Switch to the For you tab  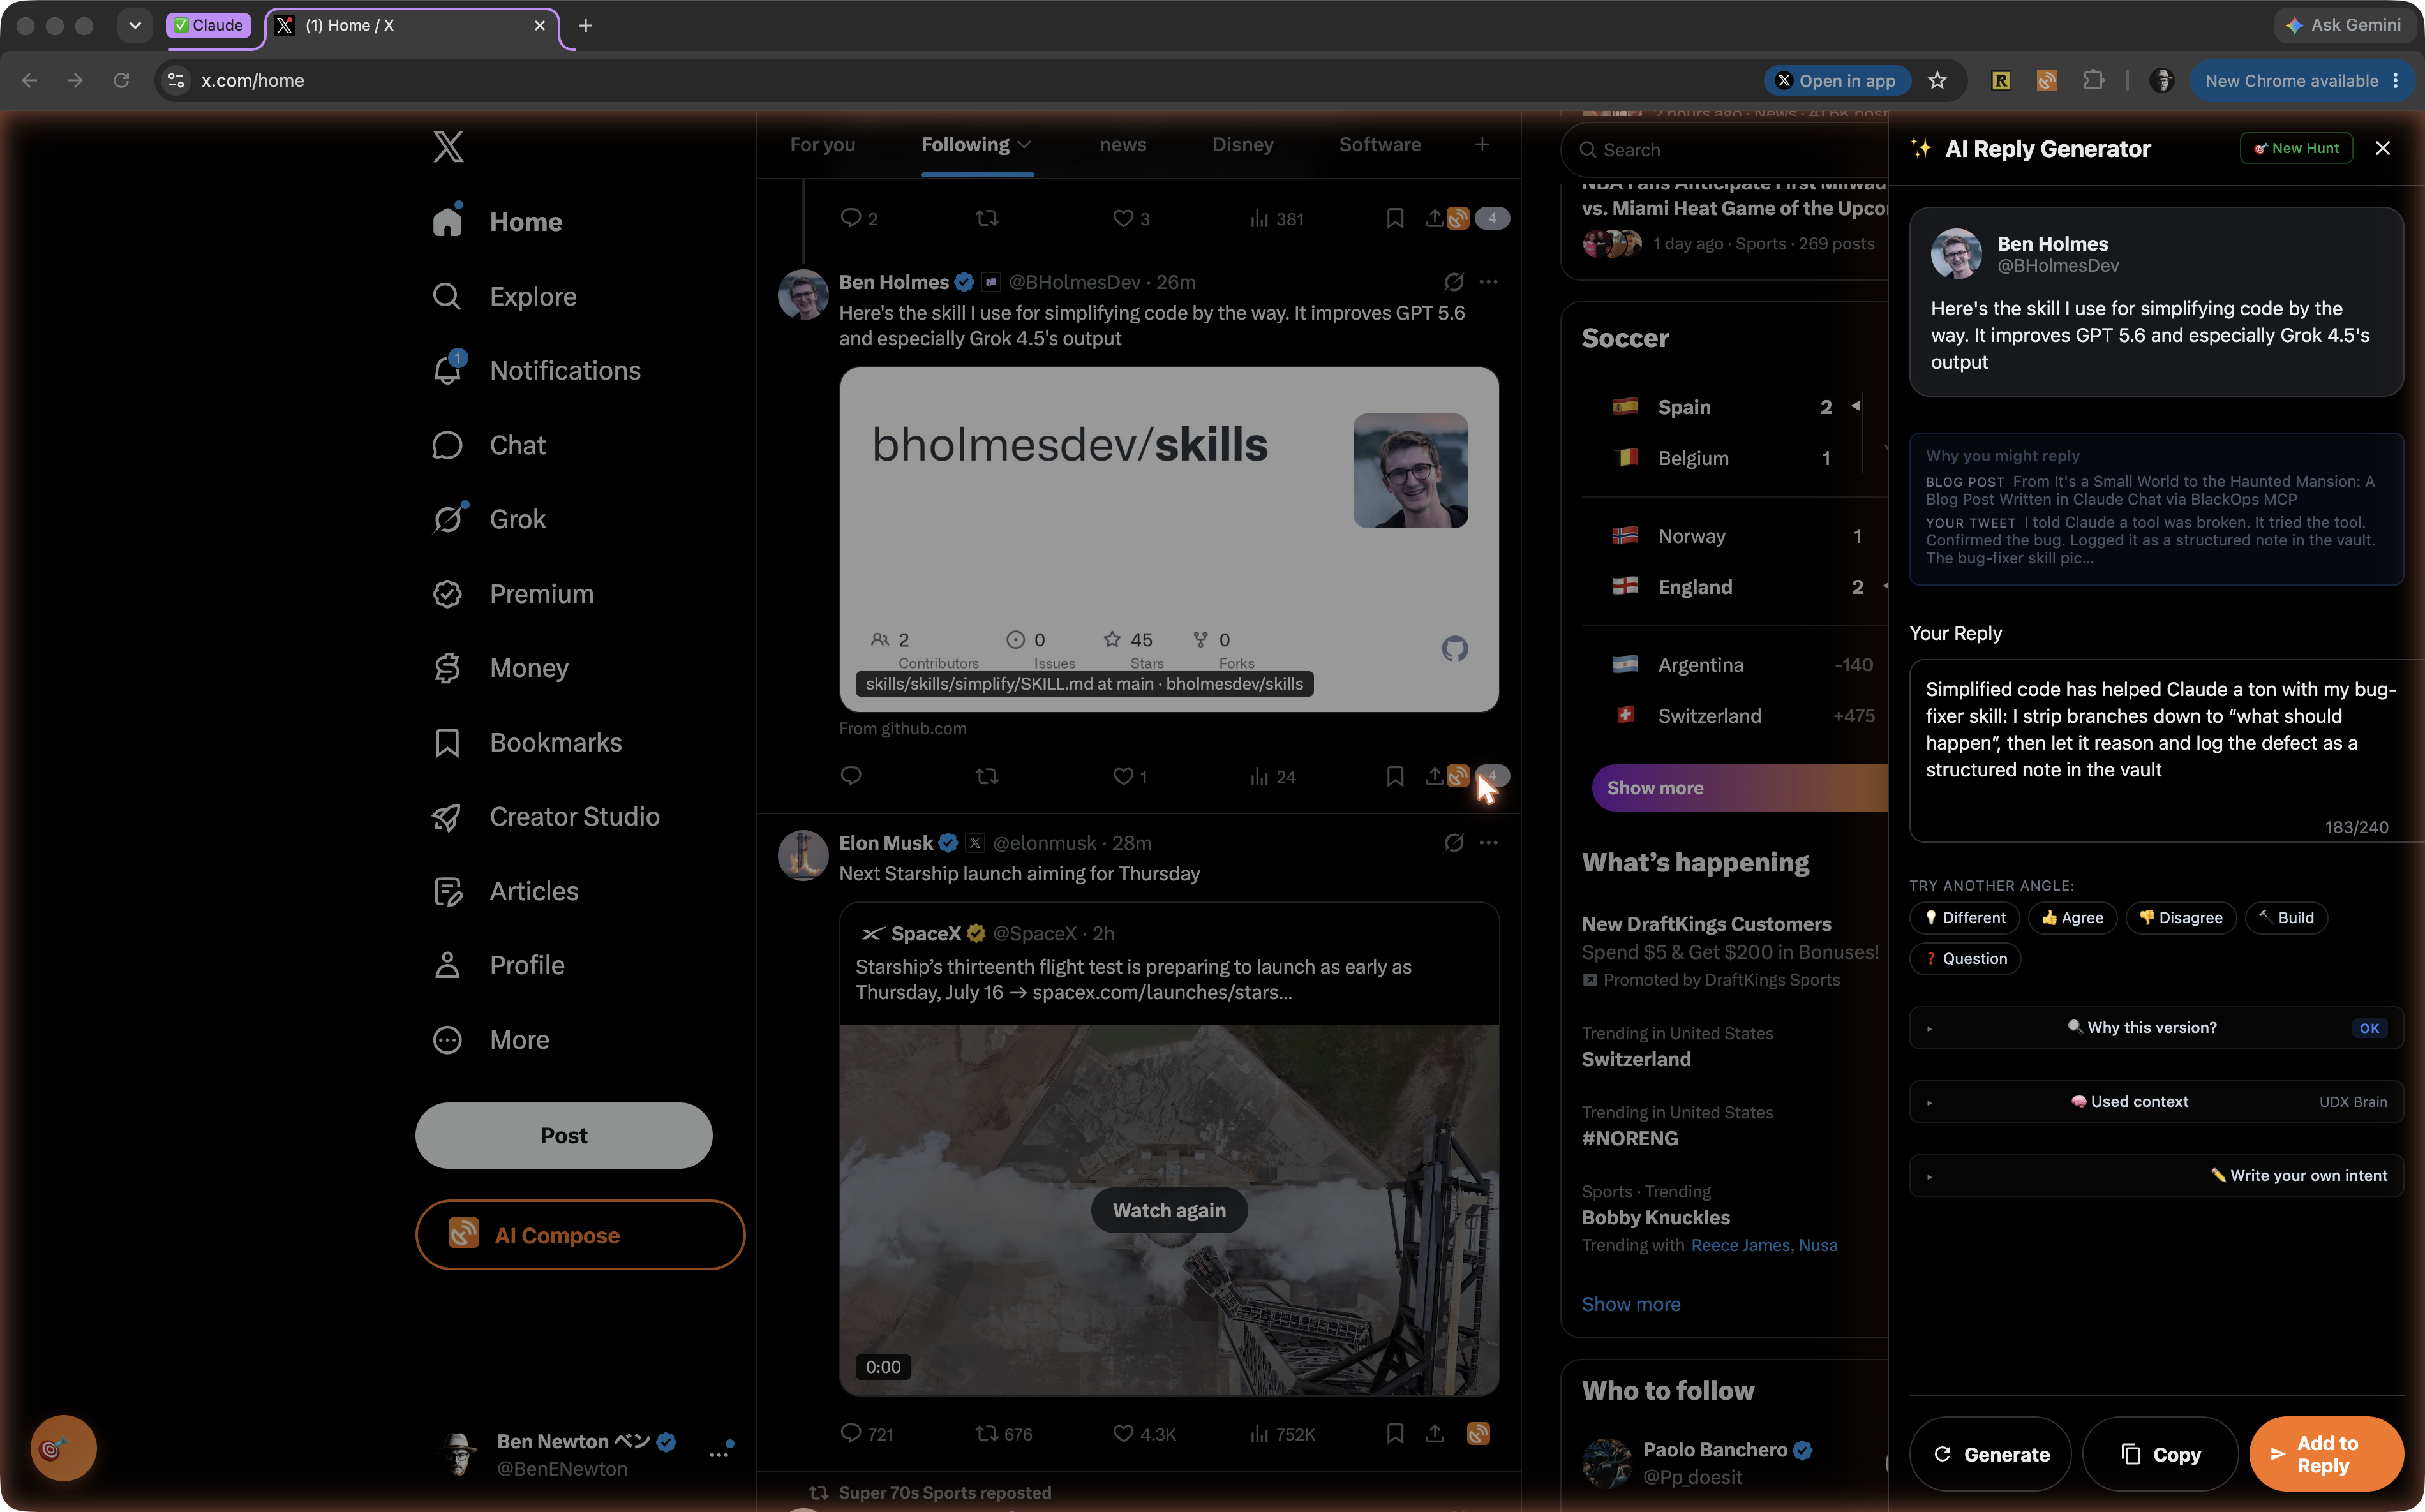point(822,145)
